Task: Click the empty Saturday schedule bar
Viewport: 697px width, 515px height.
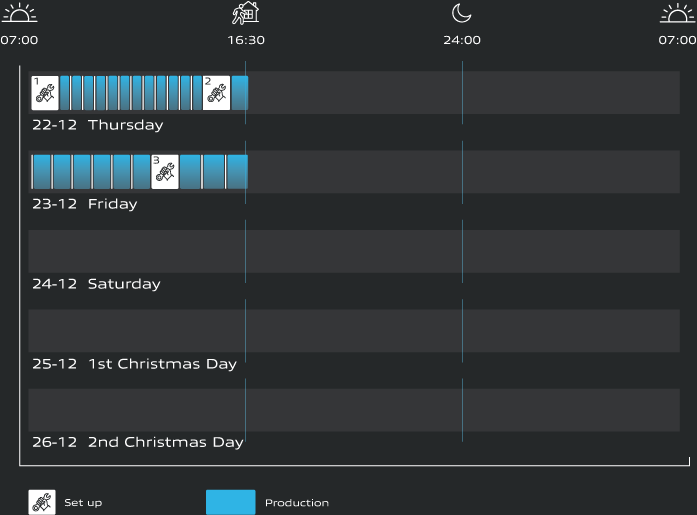Action: pyautogui.click(x=354, y=251)
